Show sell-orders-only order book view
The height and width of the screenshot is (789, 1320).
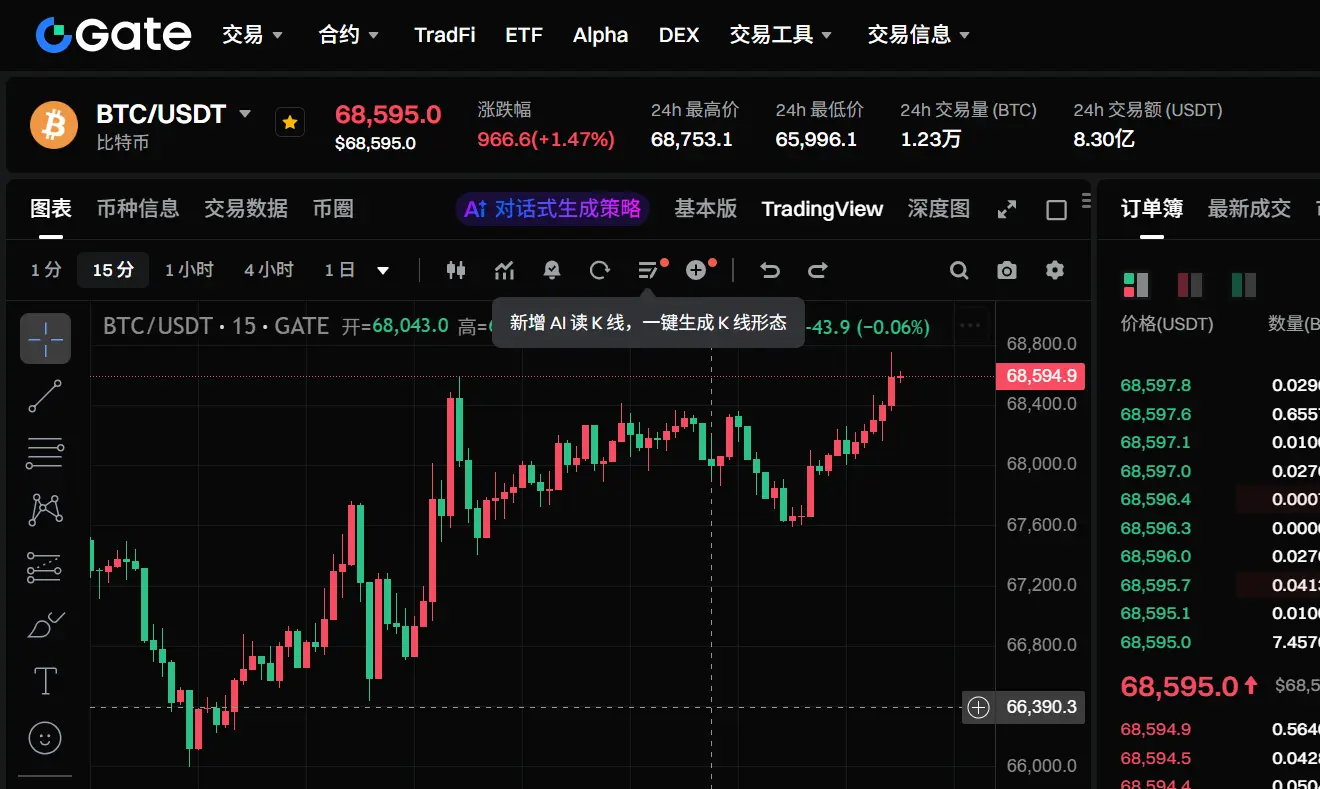click(1190, 285)
